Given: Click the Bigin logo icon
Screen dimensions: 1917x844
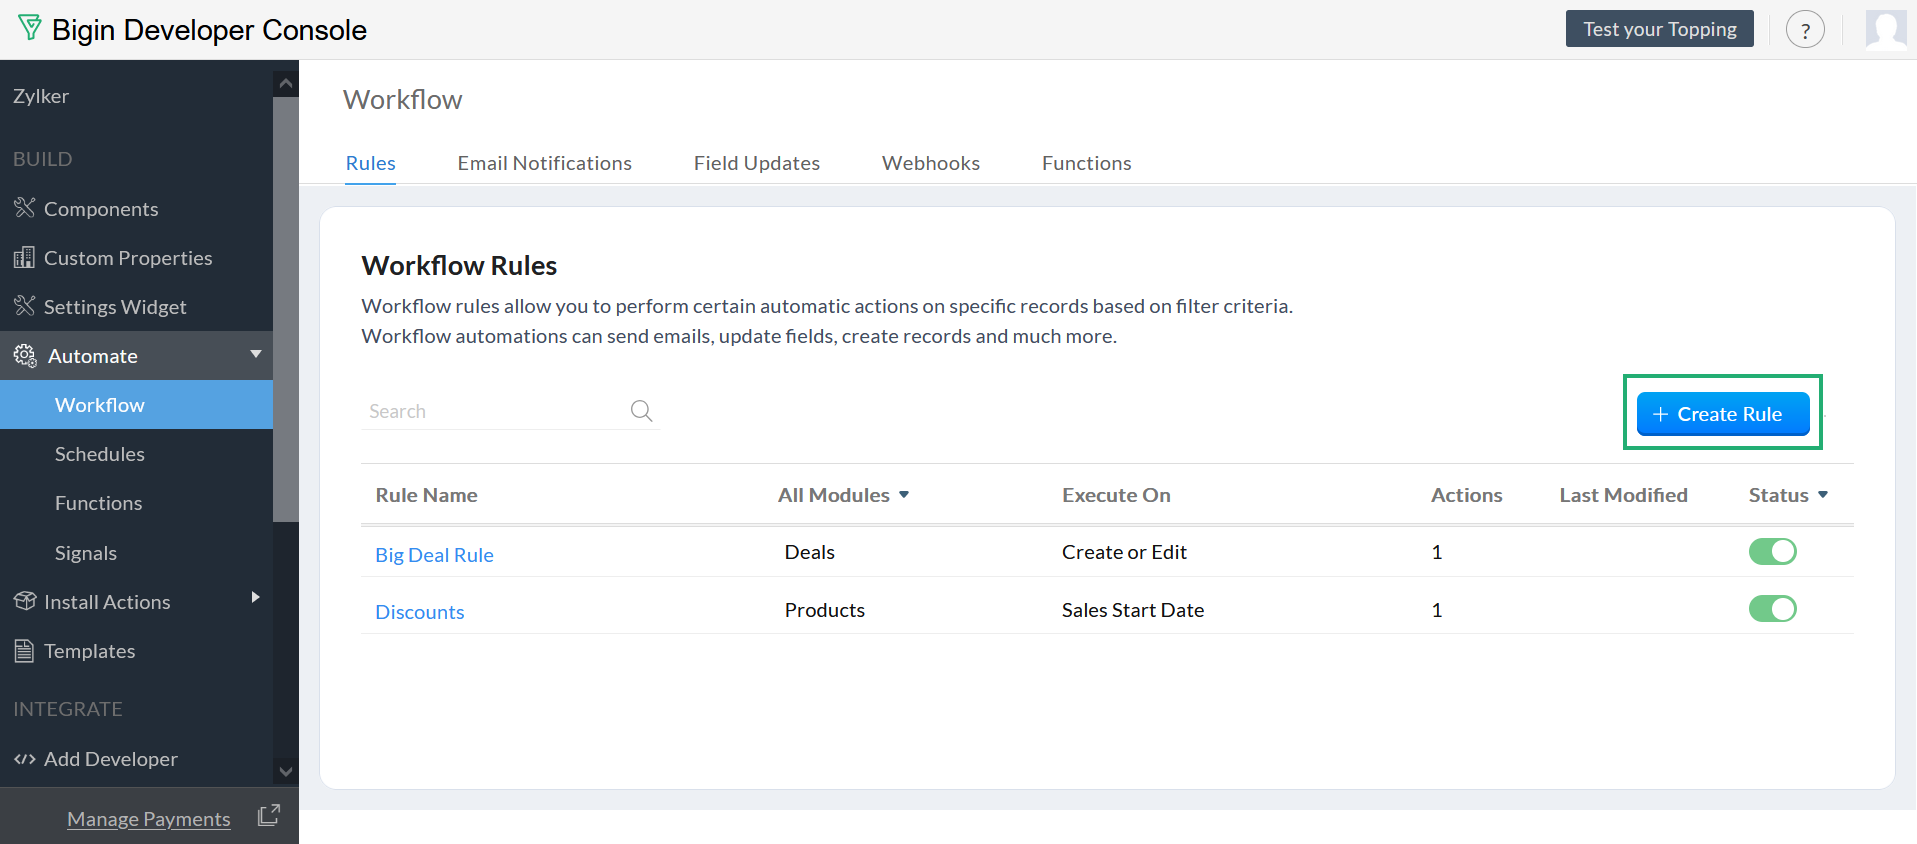Looking at the screenshot, I should click(x=30, y=28).
